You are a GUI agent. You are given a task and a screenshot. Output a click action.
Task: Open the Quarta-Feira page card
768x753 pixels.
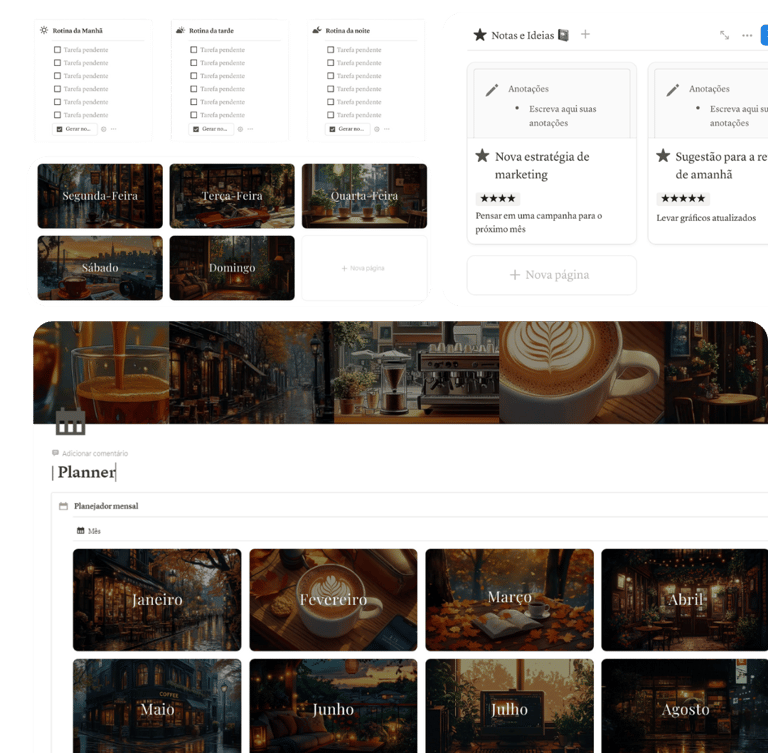point(364,196)
